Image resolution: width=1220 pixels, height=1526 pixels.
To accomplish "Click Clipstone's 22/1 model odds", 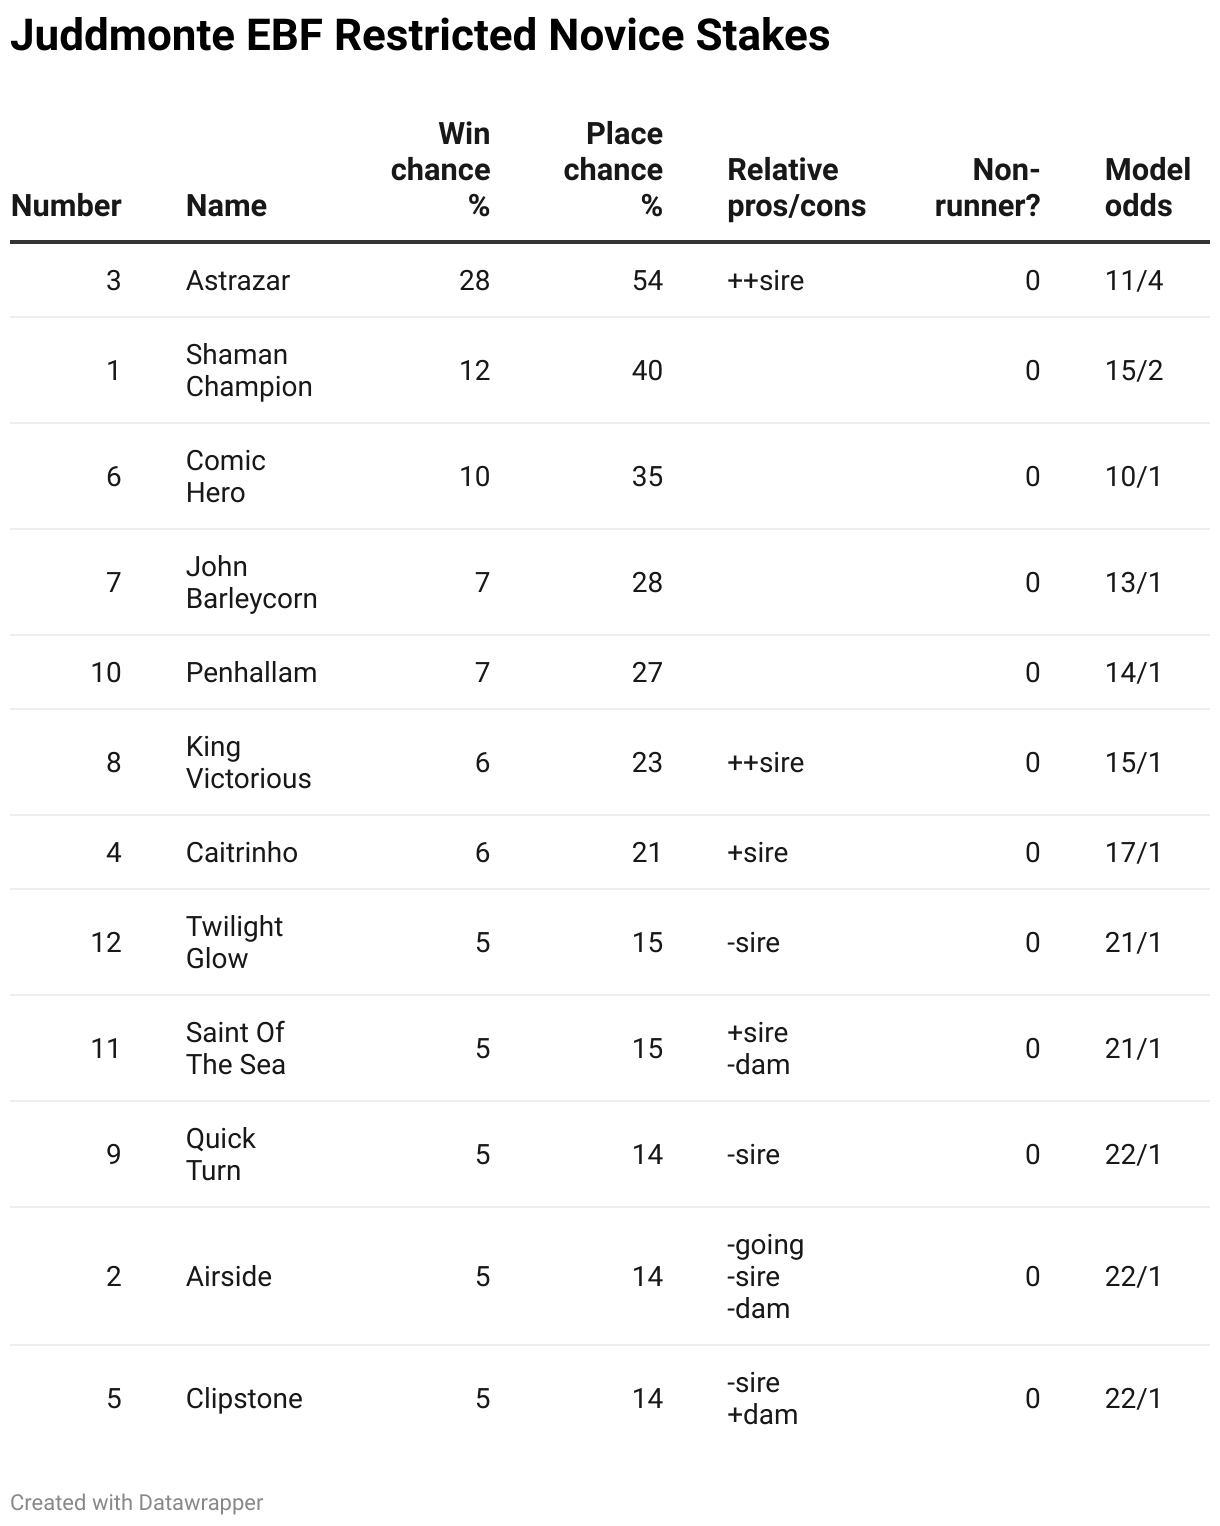I will coord(1133,1399).
